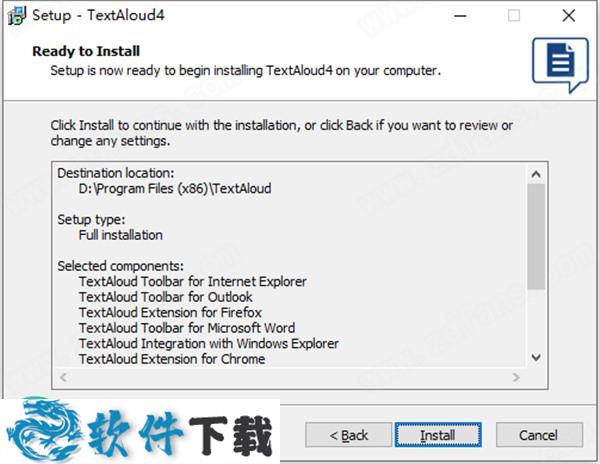
Task: Select 'TextAloud Toolbar for Internet Explorer' line
Action: click(192, 282)
